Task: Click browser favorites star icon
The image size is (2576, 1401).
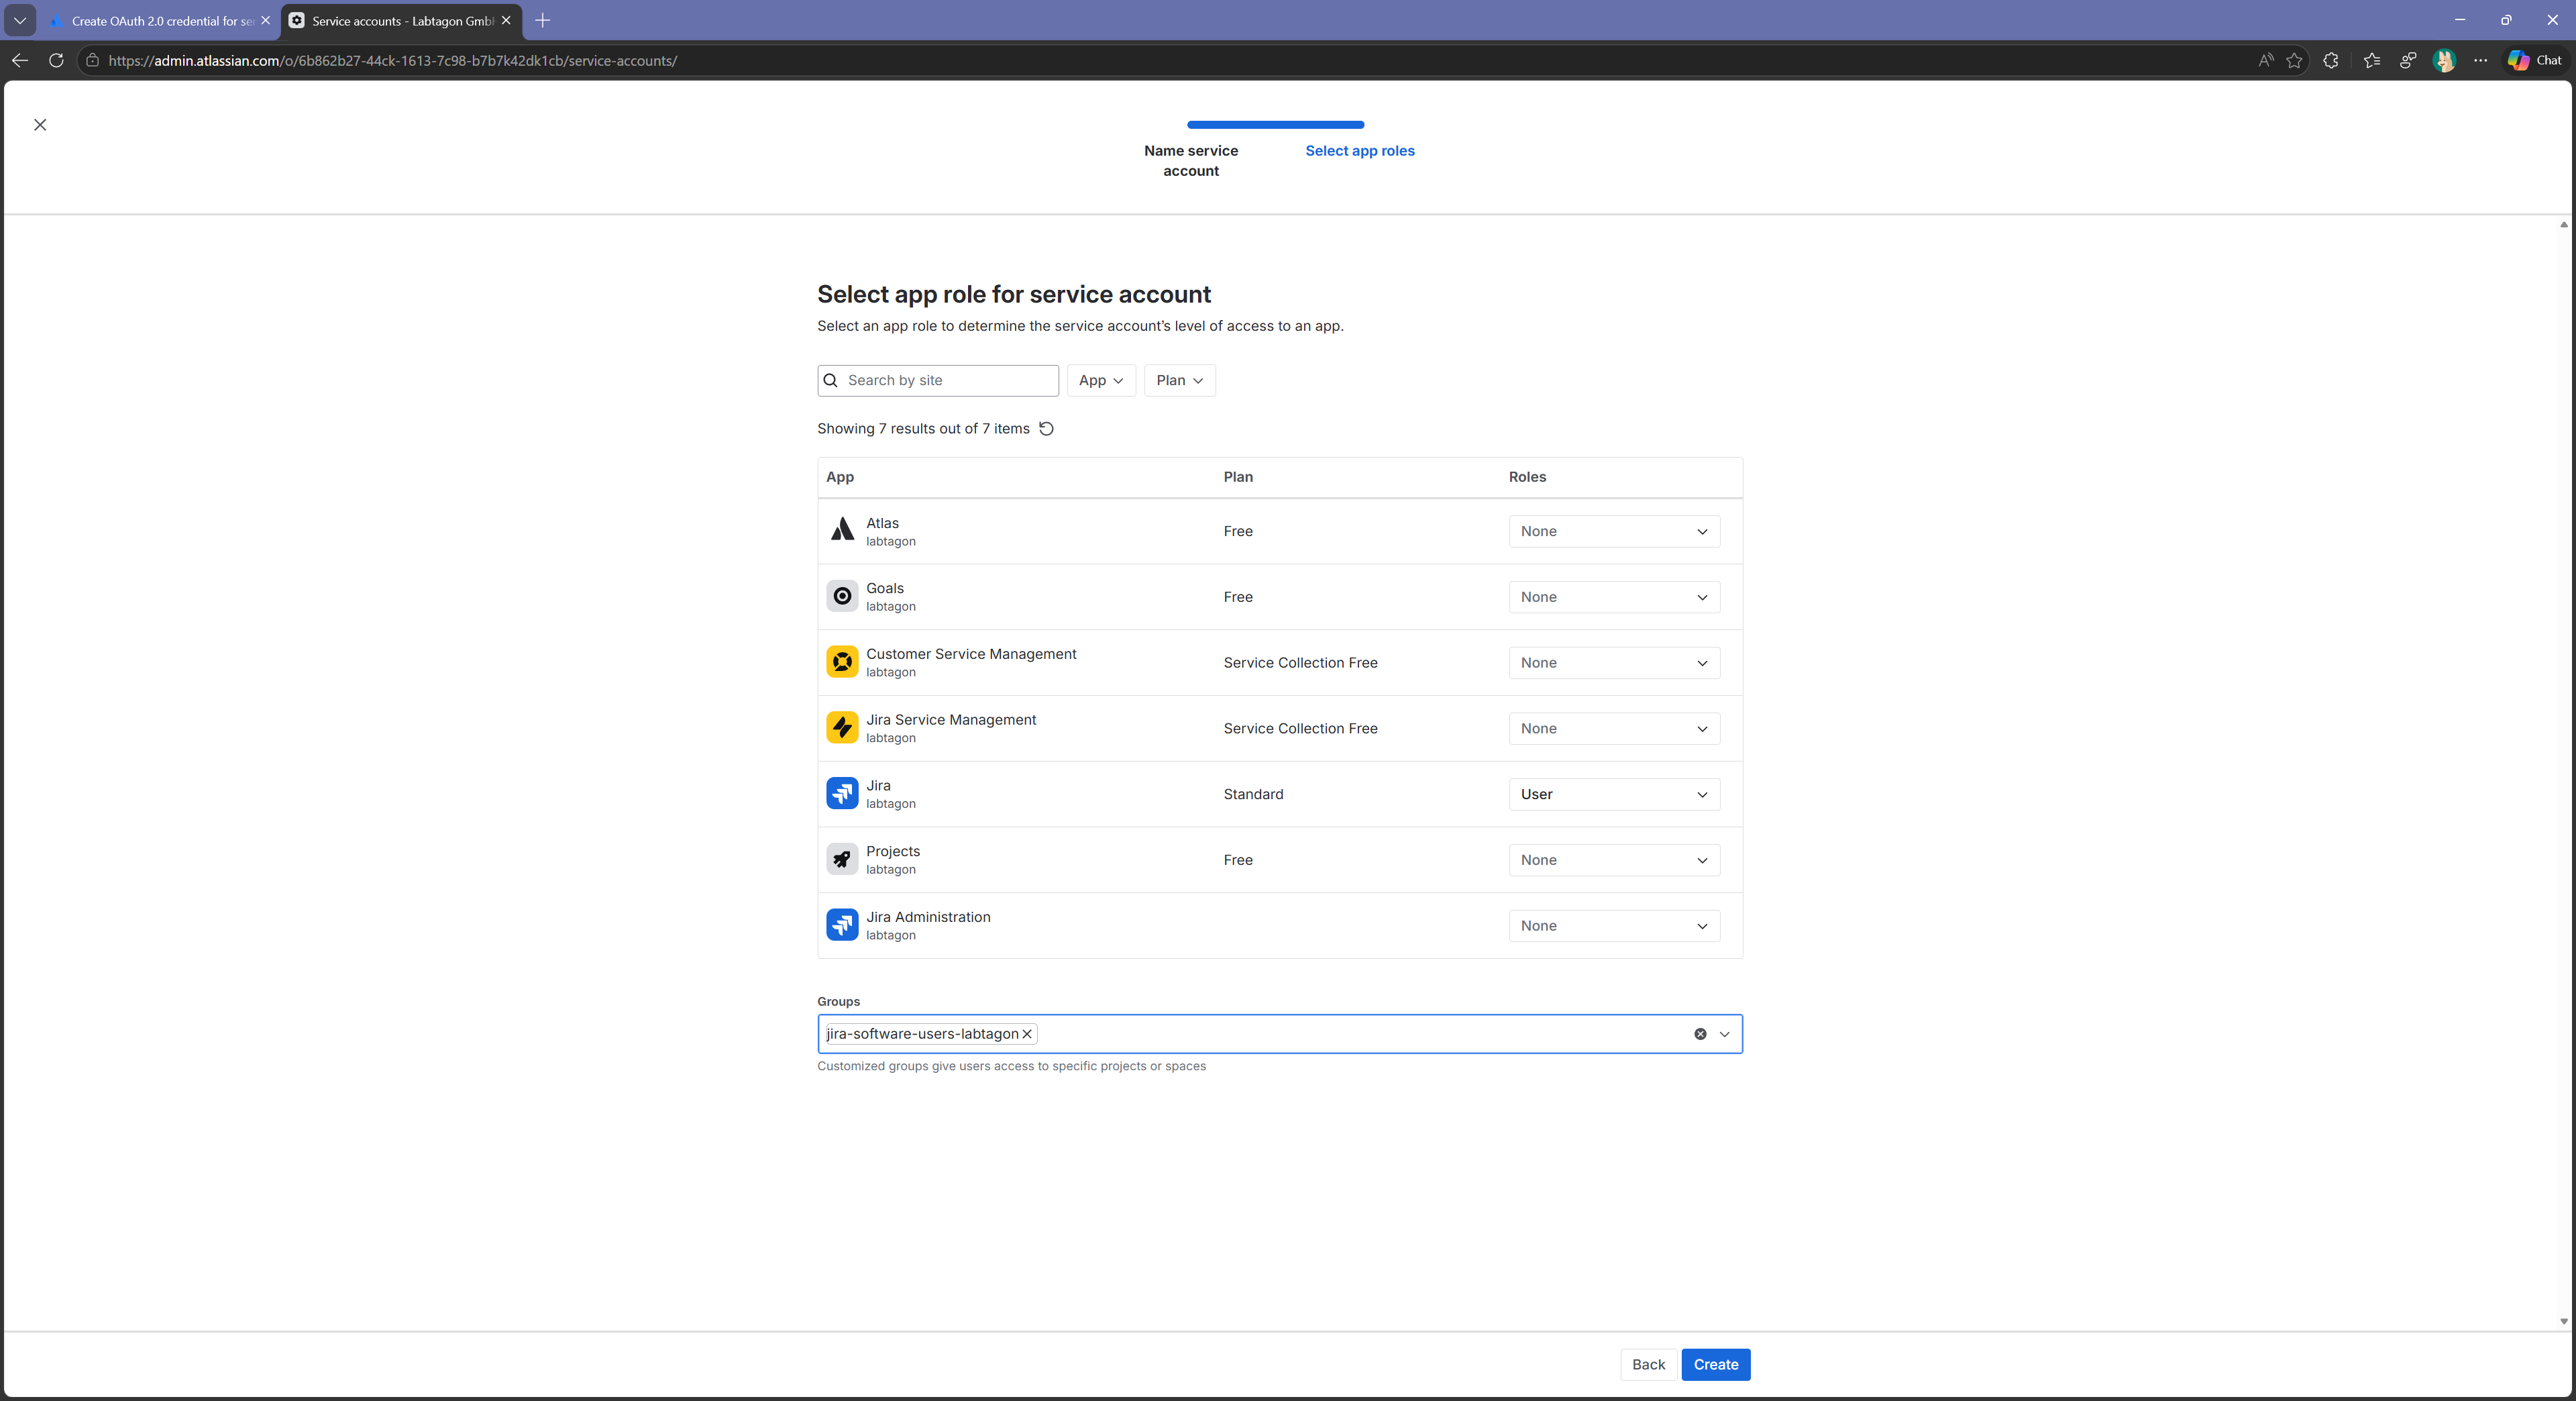Action: (x=2294, y=61)
